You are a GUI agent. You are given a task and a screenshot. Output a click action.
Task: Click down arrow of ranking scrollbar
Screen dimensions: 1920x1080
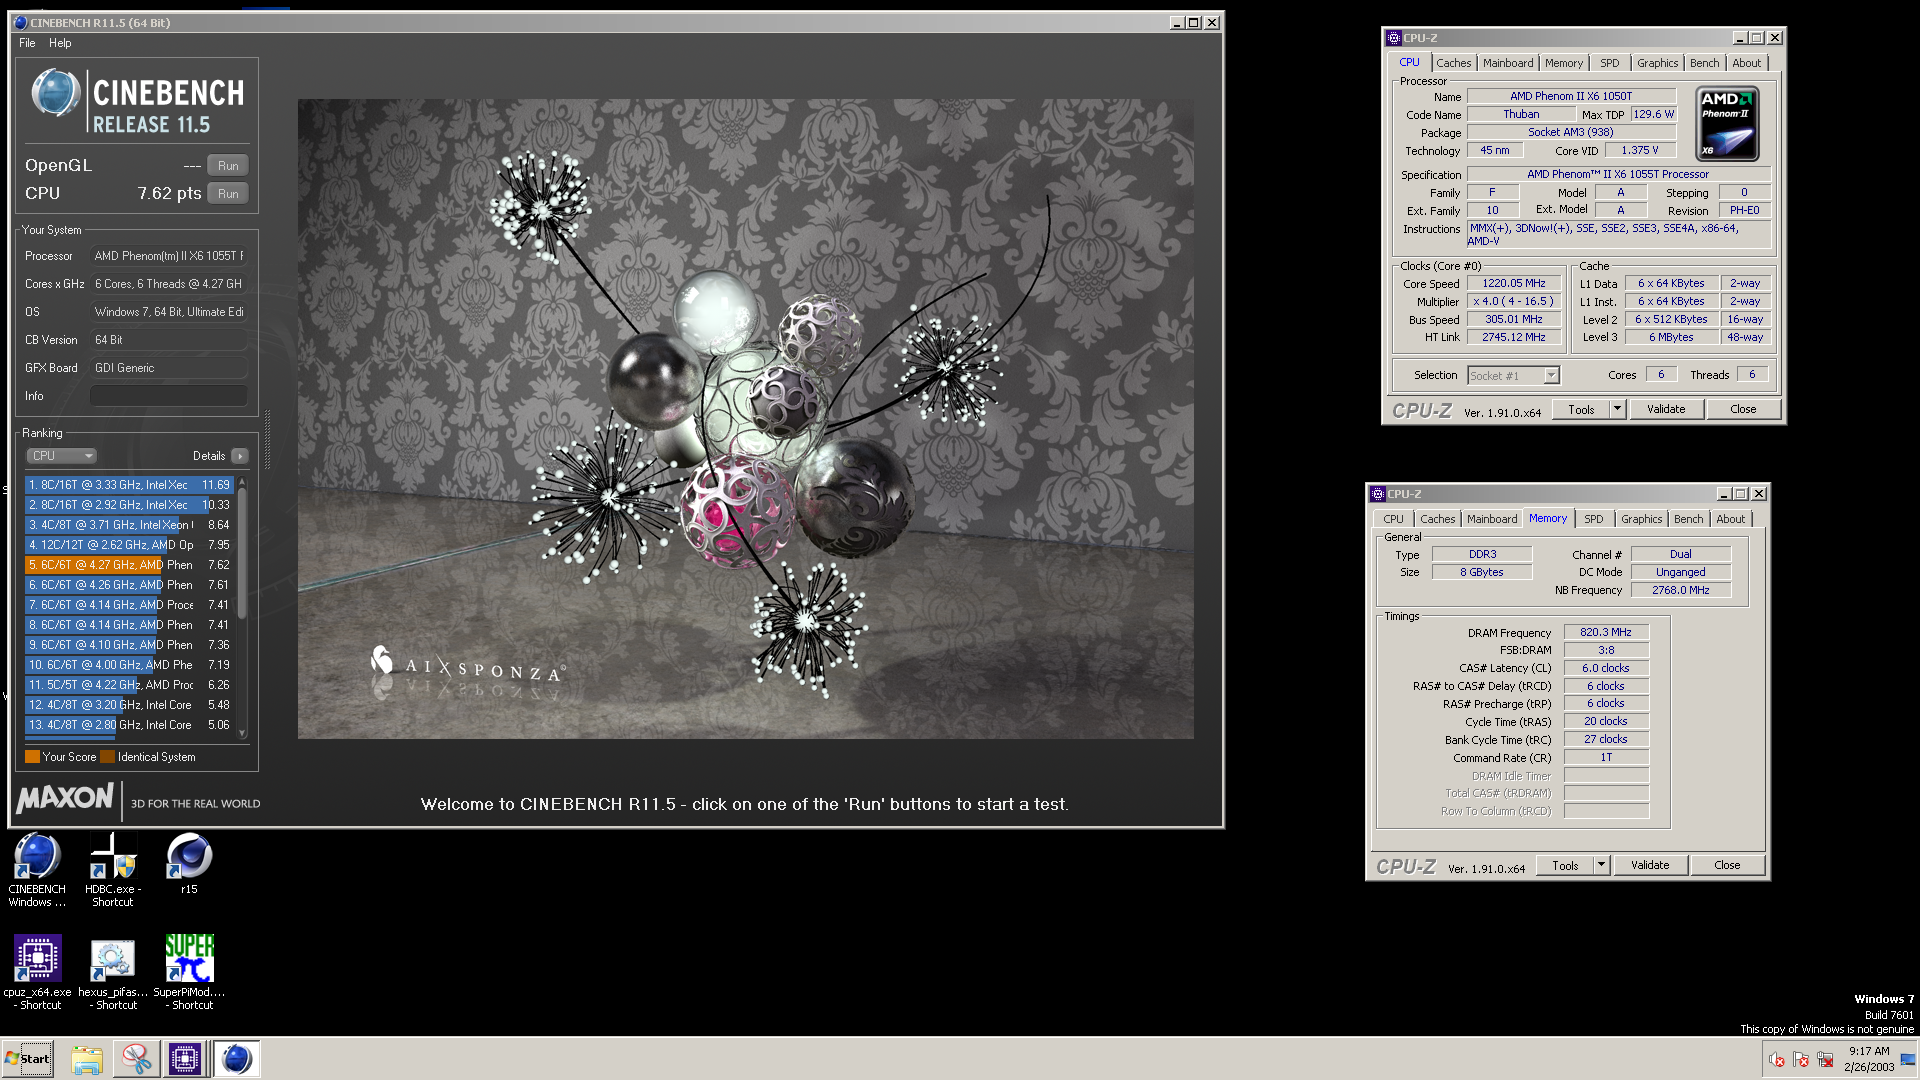(242, 733)
